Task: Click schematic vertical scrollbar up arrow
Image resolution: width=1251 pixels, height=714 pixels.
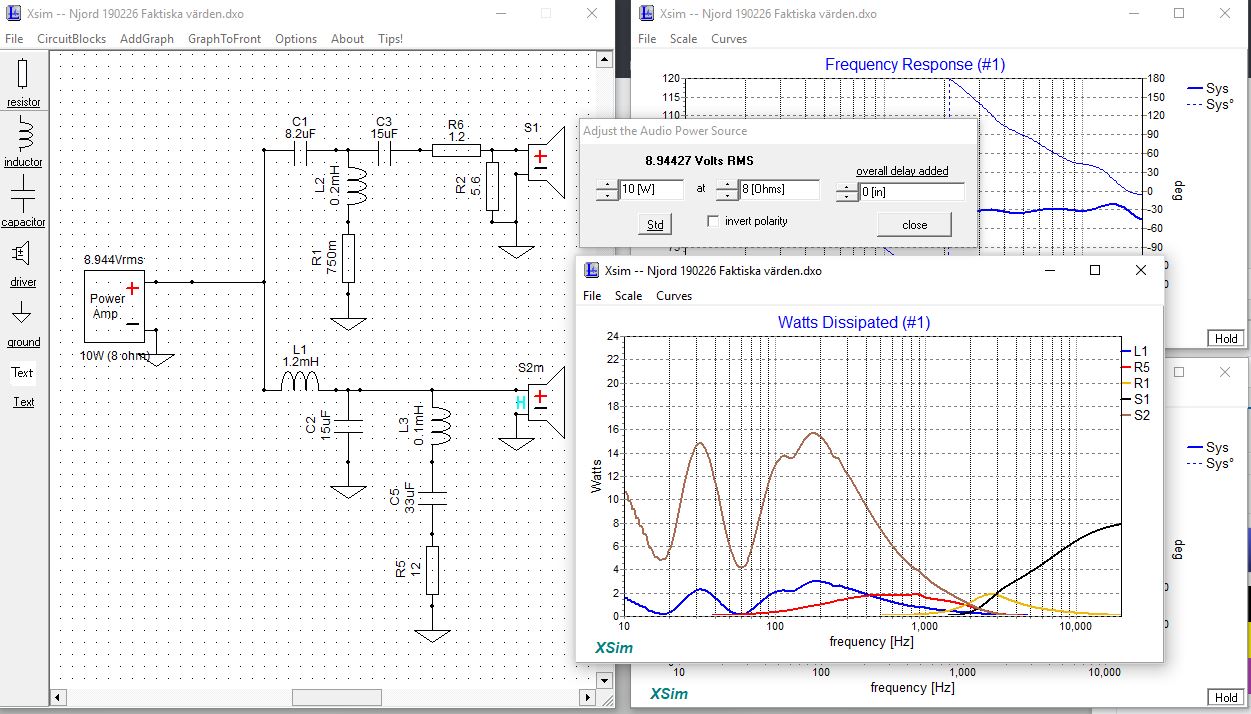Action: click(604, 60)
